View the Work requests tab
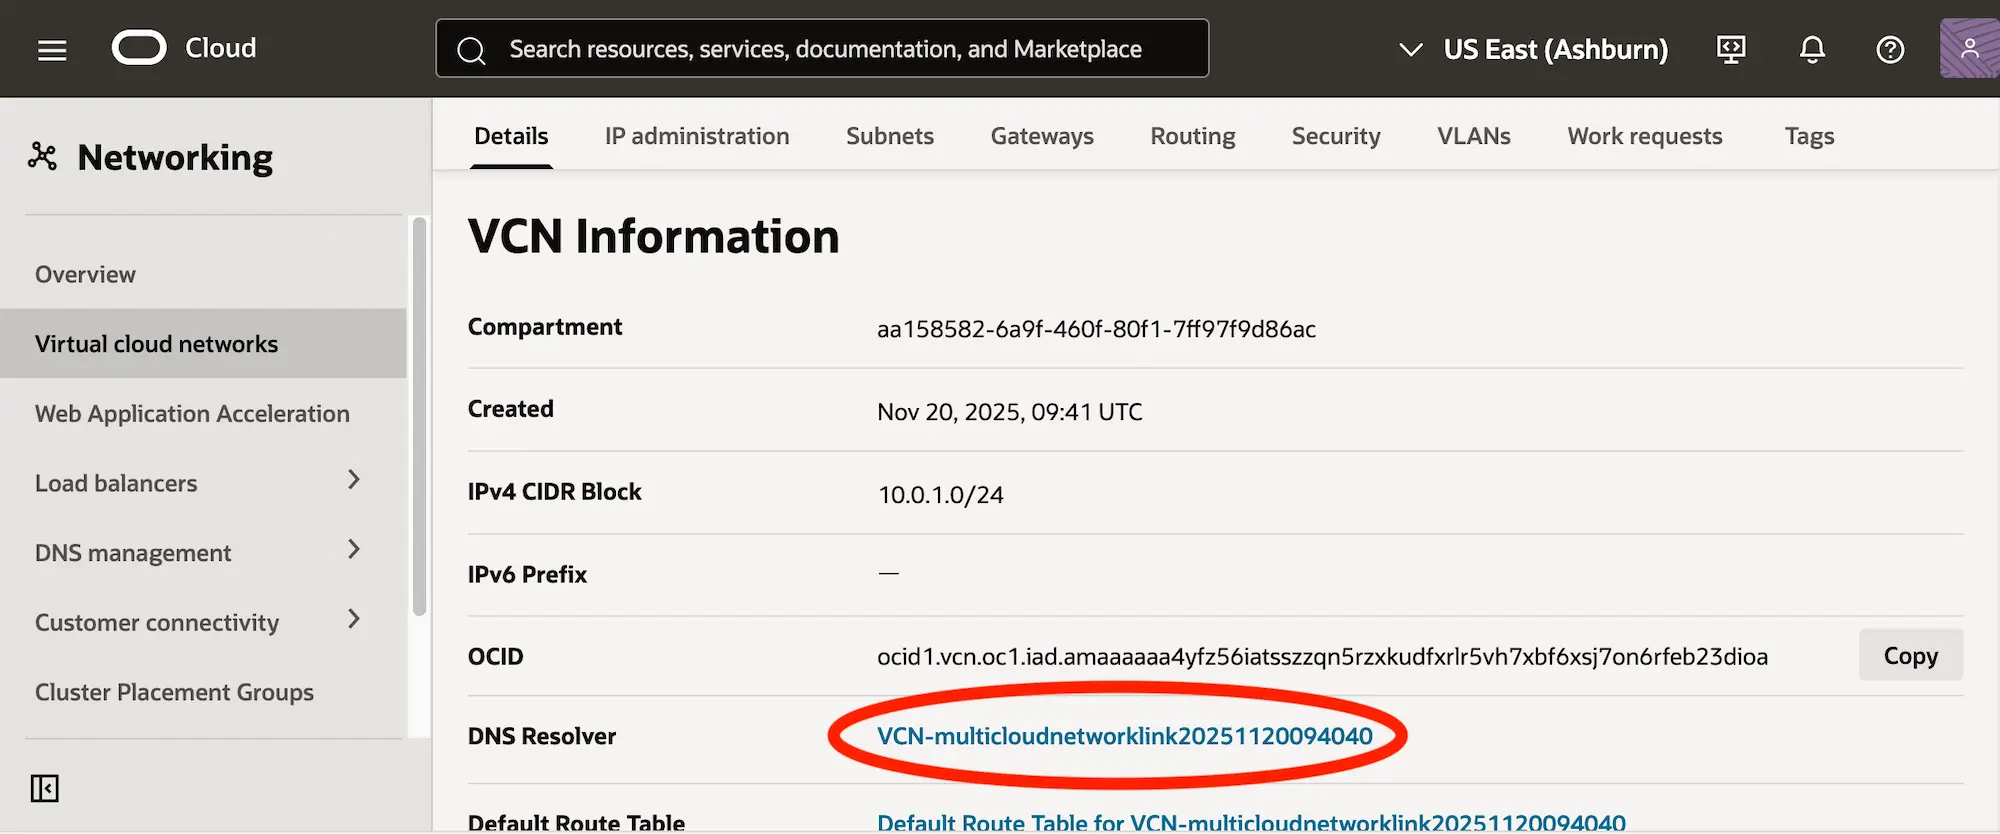The height and width of the screenshot is (834, 2000). point(1645,136)
